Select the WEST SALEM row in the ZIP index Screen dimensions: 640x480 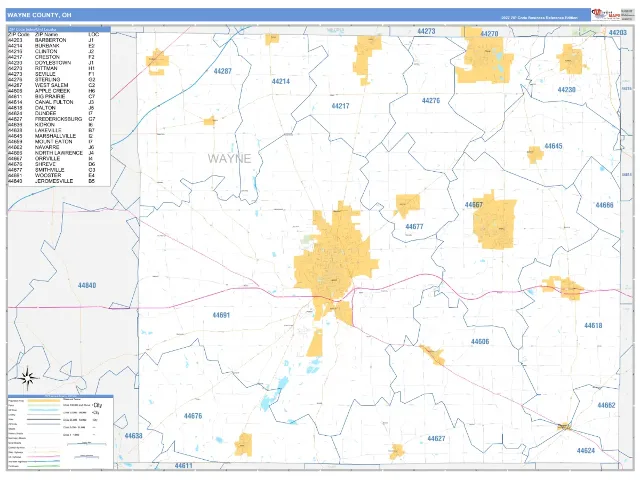51,85
